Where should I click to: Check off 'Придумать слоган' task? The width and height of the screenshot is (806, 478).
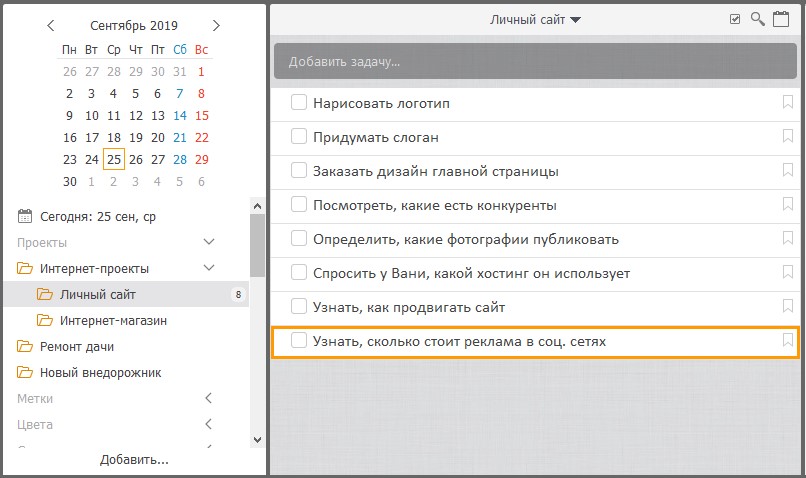pyautogui.click(x=299, y=136)
